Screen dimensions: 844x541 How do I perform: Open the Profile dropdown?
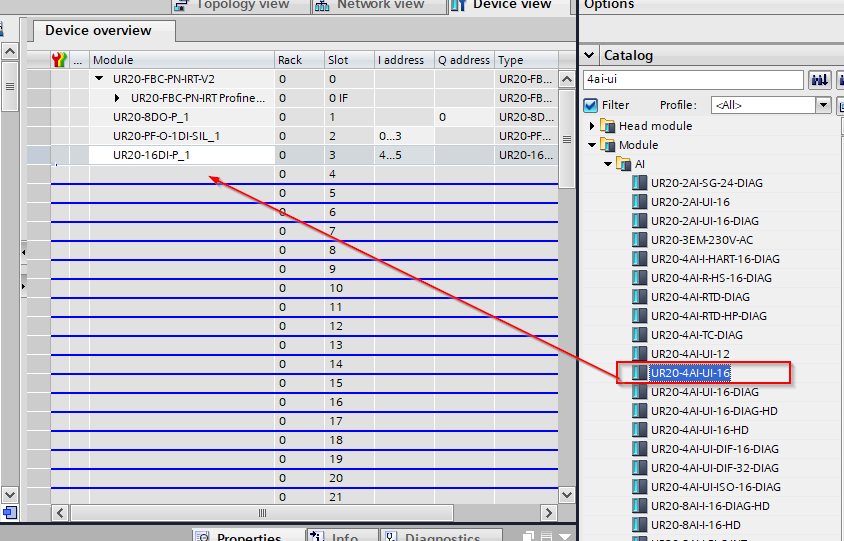pos(823,105)
